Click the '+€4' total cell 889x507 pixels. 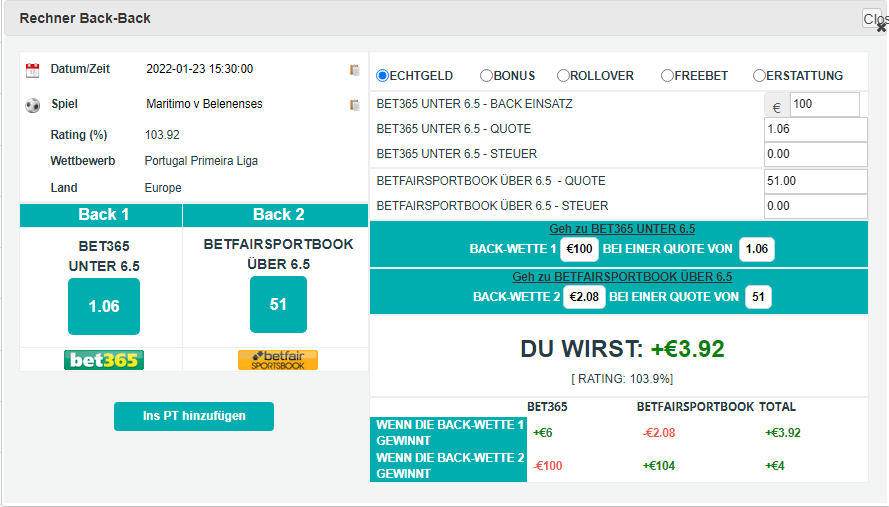click(x=774, y=466)
